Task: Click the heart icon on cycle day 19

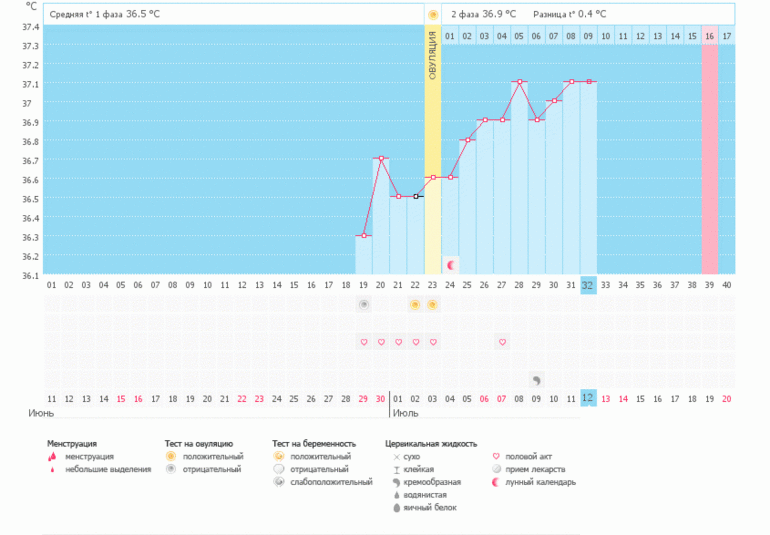Action: click(x=364, y=342)
